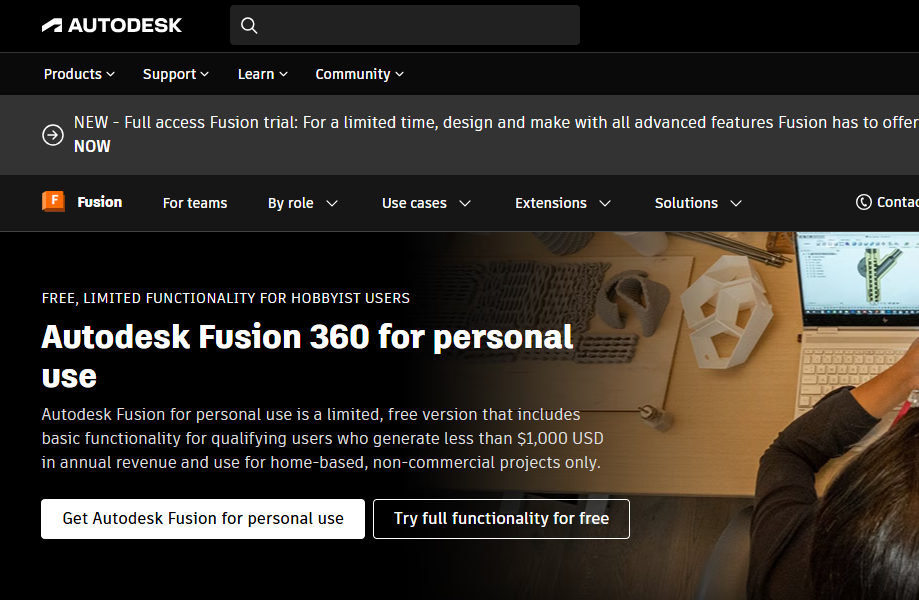This screenshot has width=919, height=600.
Task: Expand the By role dropdown
Action: point(303,203)
